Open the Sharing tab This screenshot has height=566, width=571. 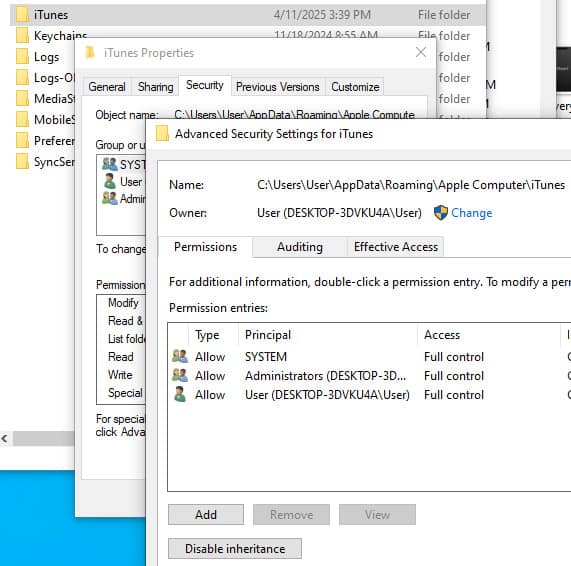point(155,87)
